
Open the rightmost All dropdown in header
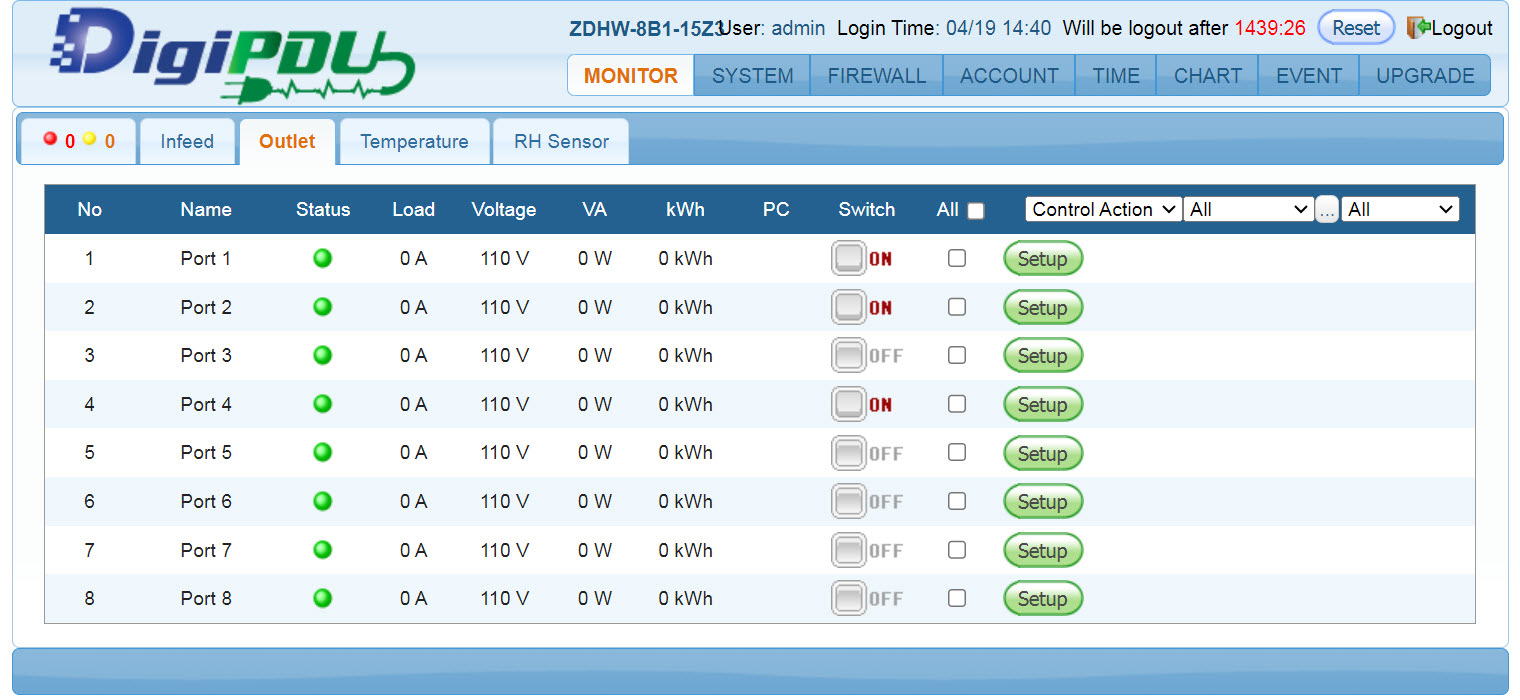coord(1400,210)
